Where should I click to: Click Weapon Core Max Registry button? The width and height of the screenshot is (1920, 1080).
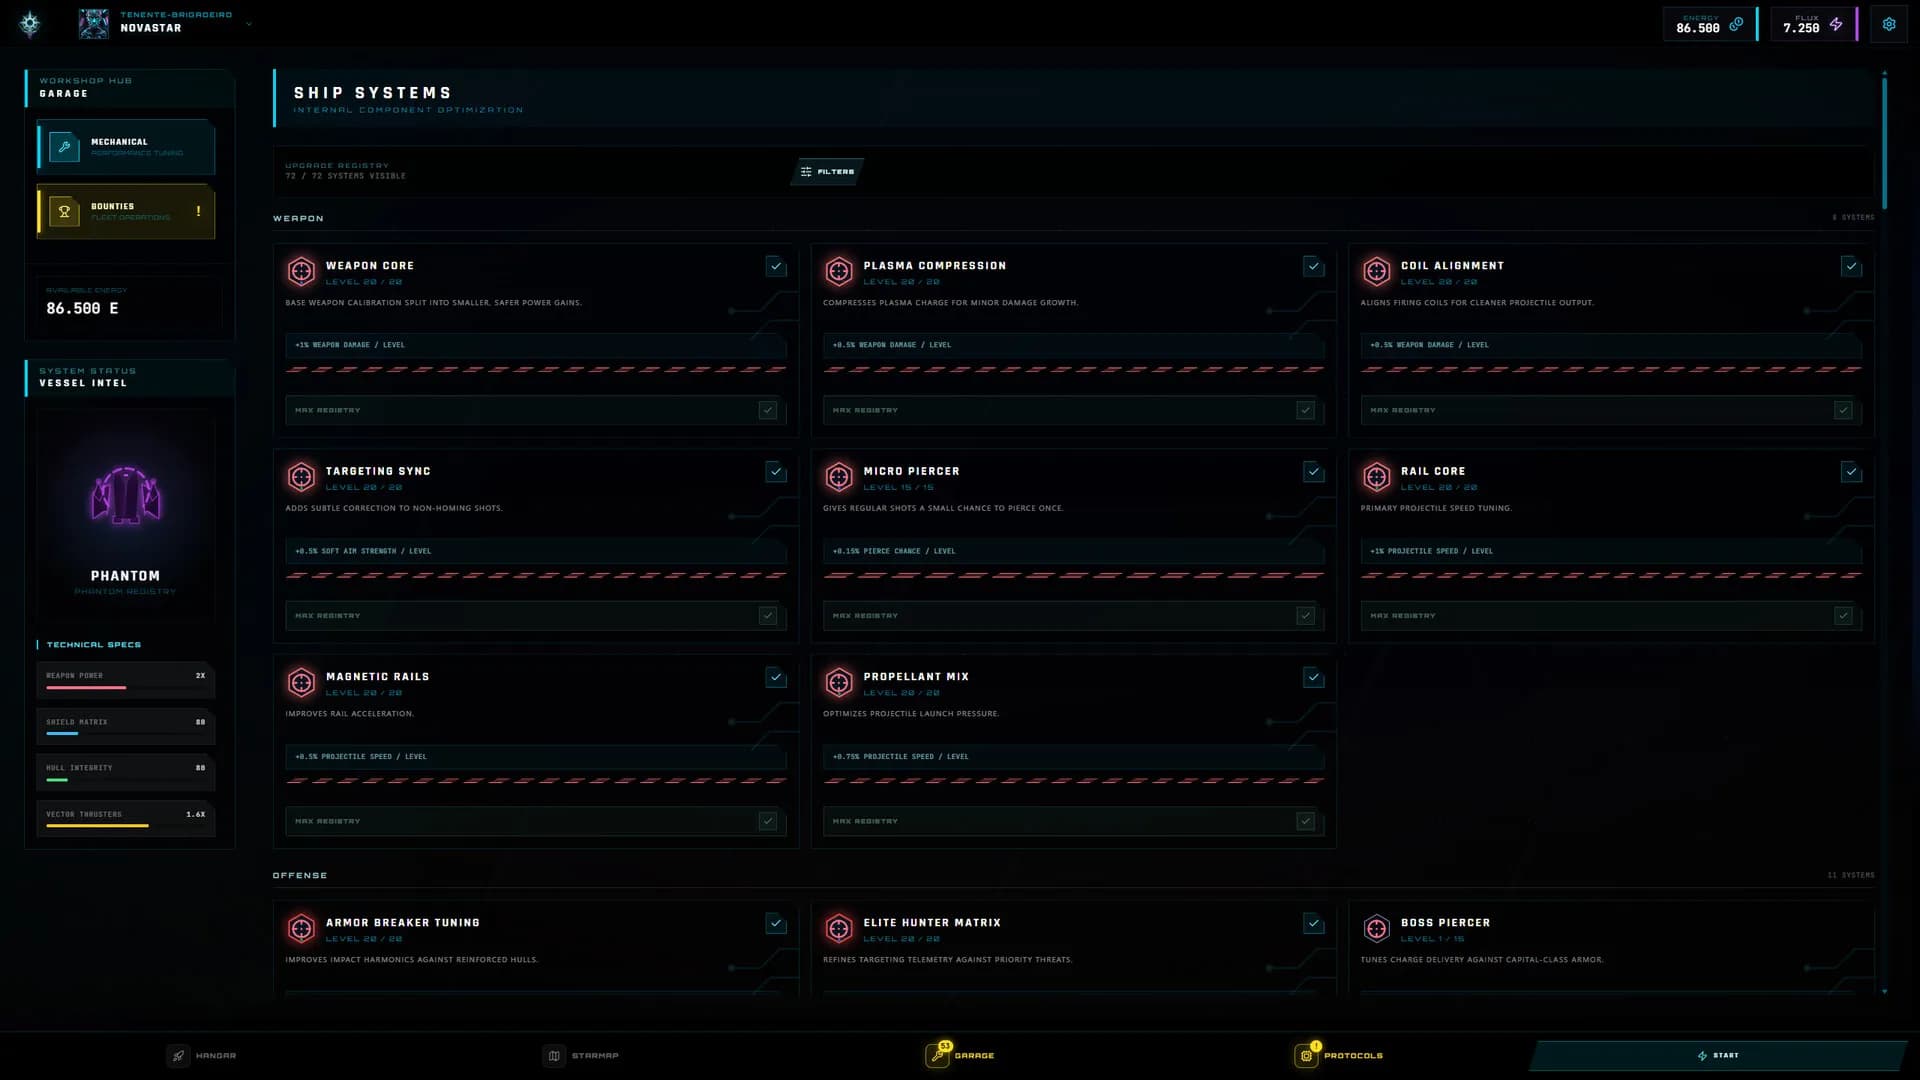536,410
